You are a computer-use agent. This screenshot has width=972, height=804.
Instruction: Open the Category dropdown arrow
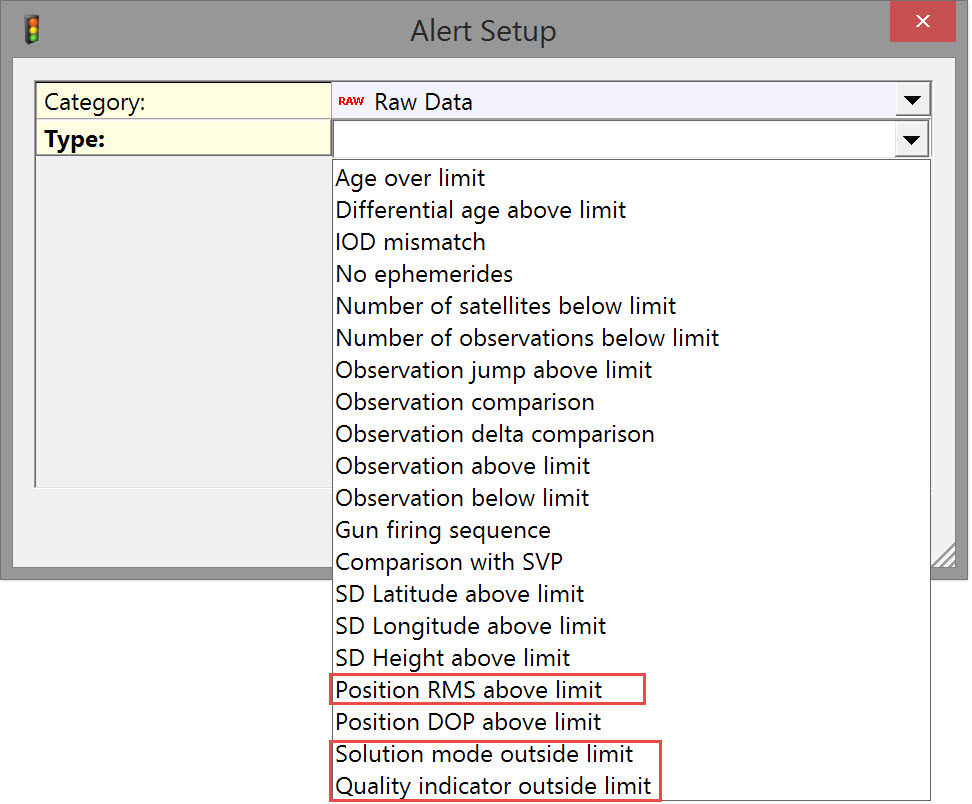click(911, 101)
